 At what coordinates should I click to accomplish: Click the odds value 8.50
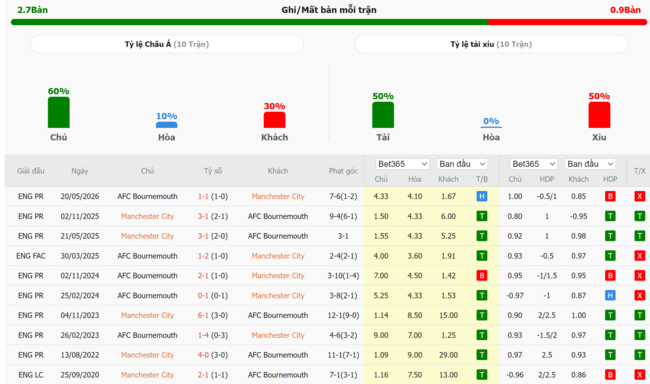coord(415,315)
